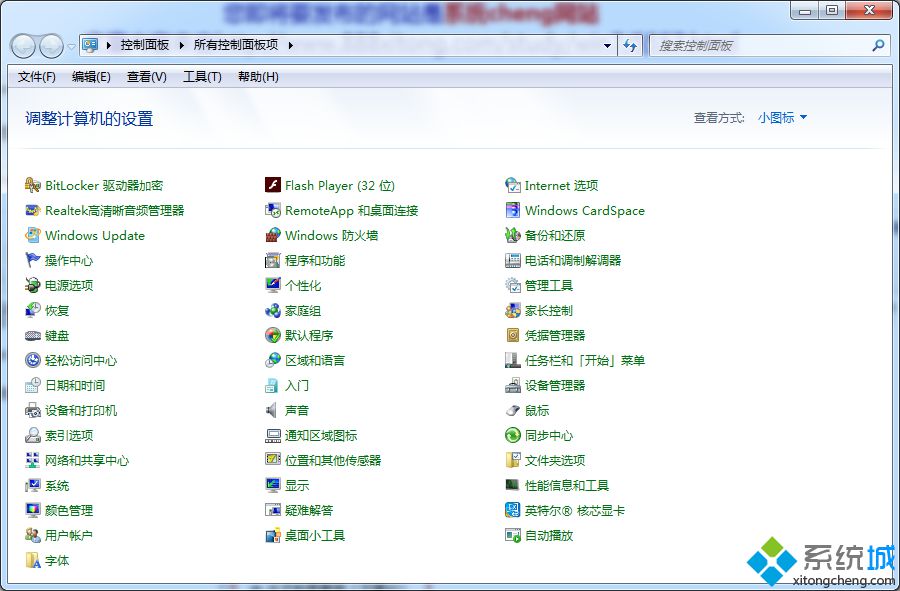Open the 管理工具 link
The image size is (900, 591).
[549, 285]
